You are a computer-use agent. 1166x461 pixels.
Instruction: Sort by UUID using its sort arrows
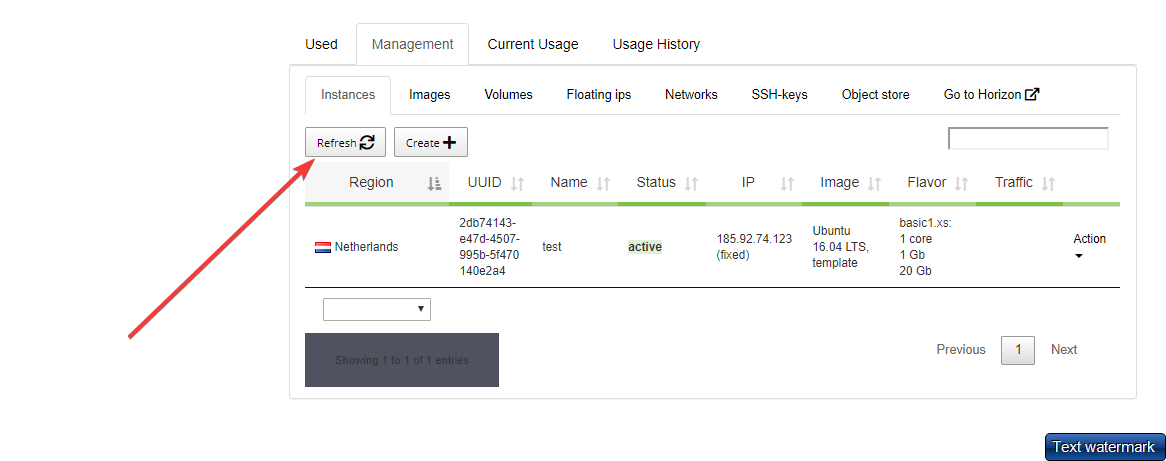(x=517, y=183)
